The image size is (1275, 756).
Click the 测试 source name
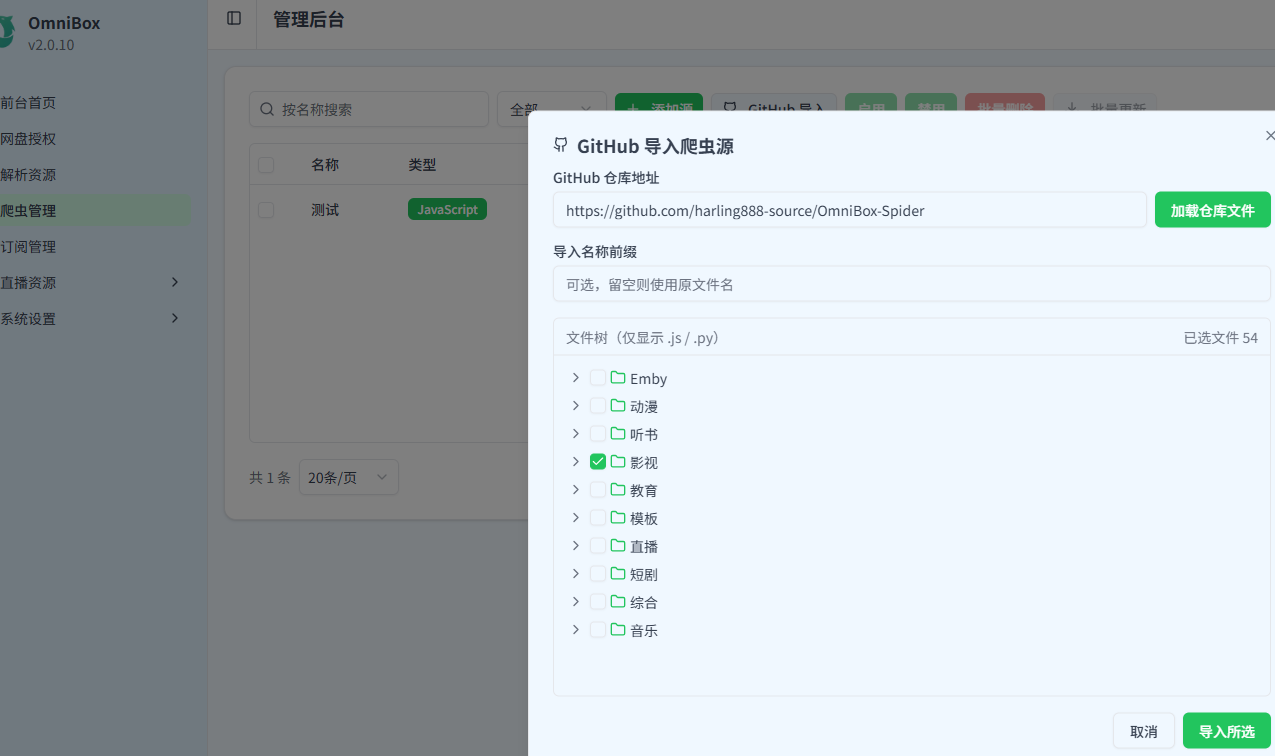click(325, 210)
